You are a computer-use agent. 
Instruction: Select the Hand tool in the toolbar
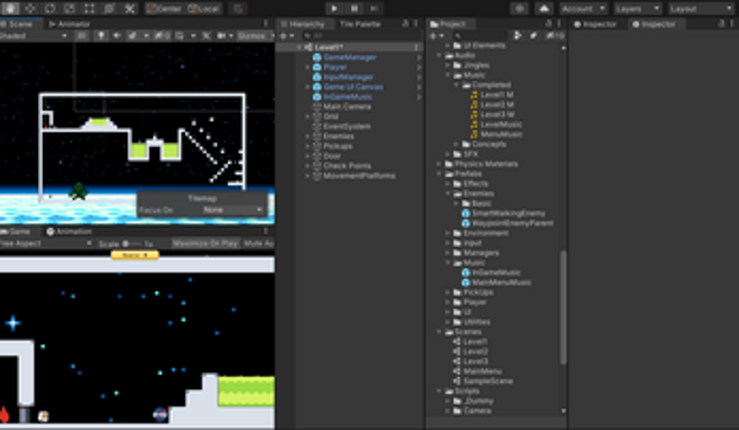pos(10,8)
